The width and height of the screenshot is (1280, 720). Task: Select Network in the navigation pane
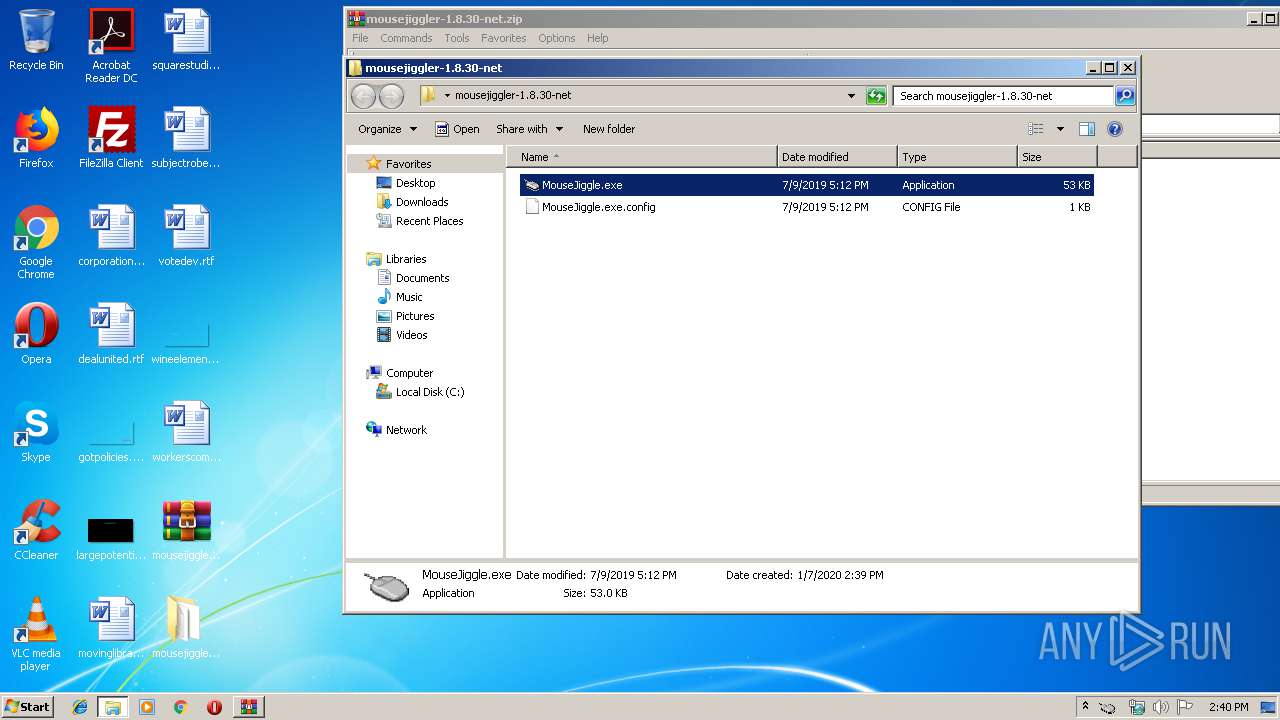click(x=406, y=430)
